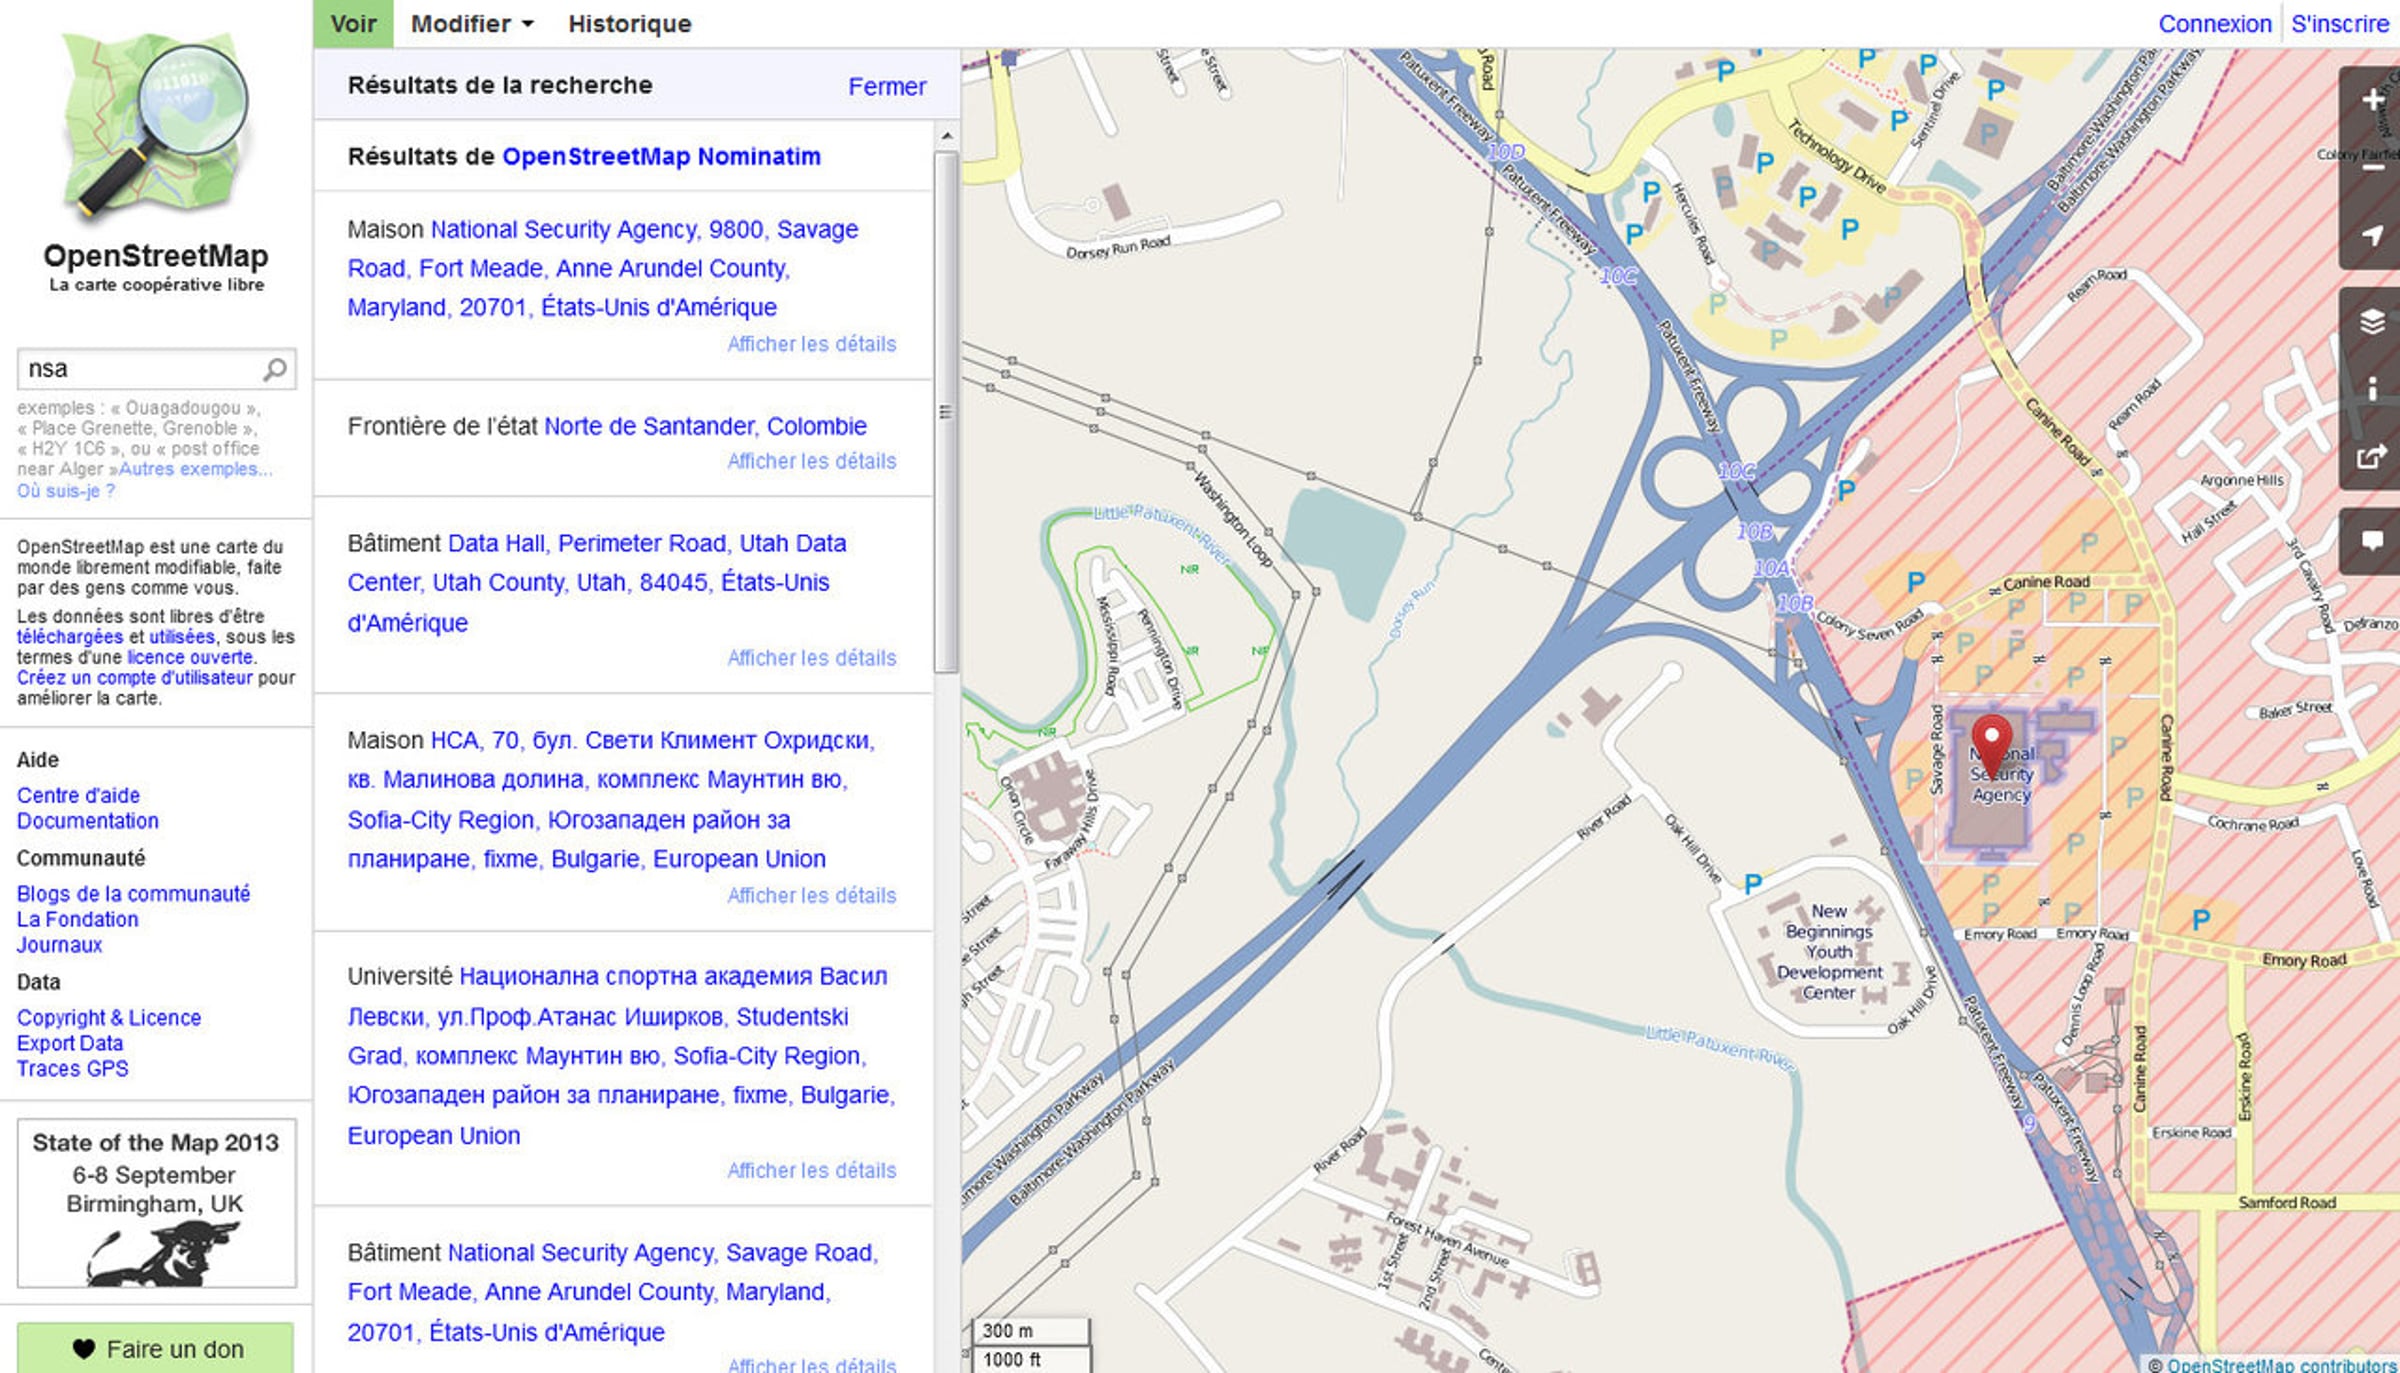Open the OpenStreetMap contributors attribution link
Screen dimensions: 2400x1373
pyautogui.click(x=2281, y=1365)
